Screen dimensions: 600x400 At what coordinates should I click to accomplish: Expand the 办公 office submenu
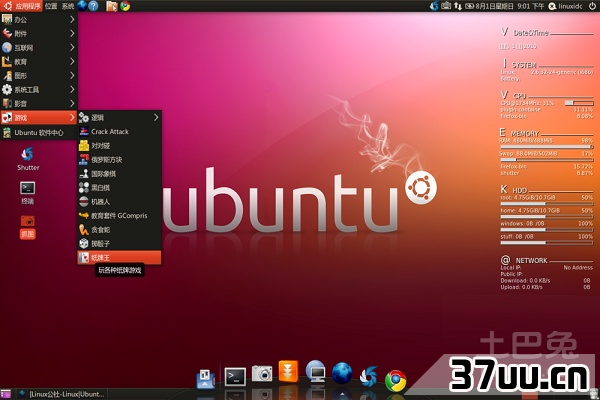(39, 20)
